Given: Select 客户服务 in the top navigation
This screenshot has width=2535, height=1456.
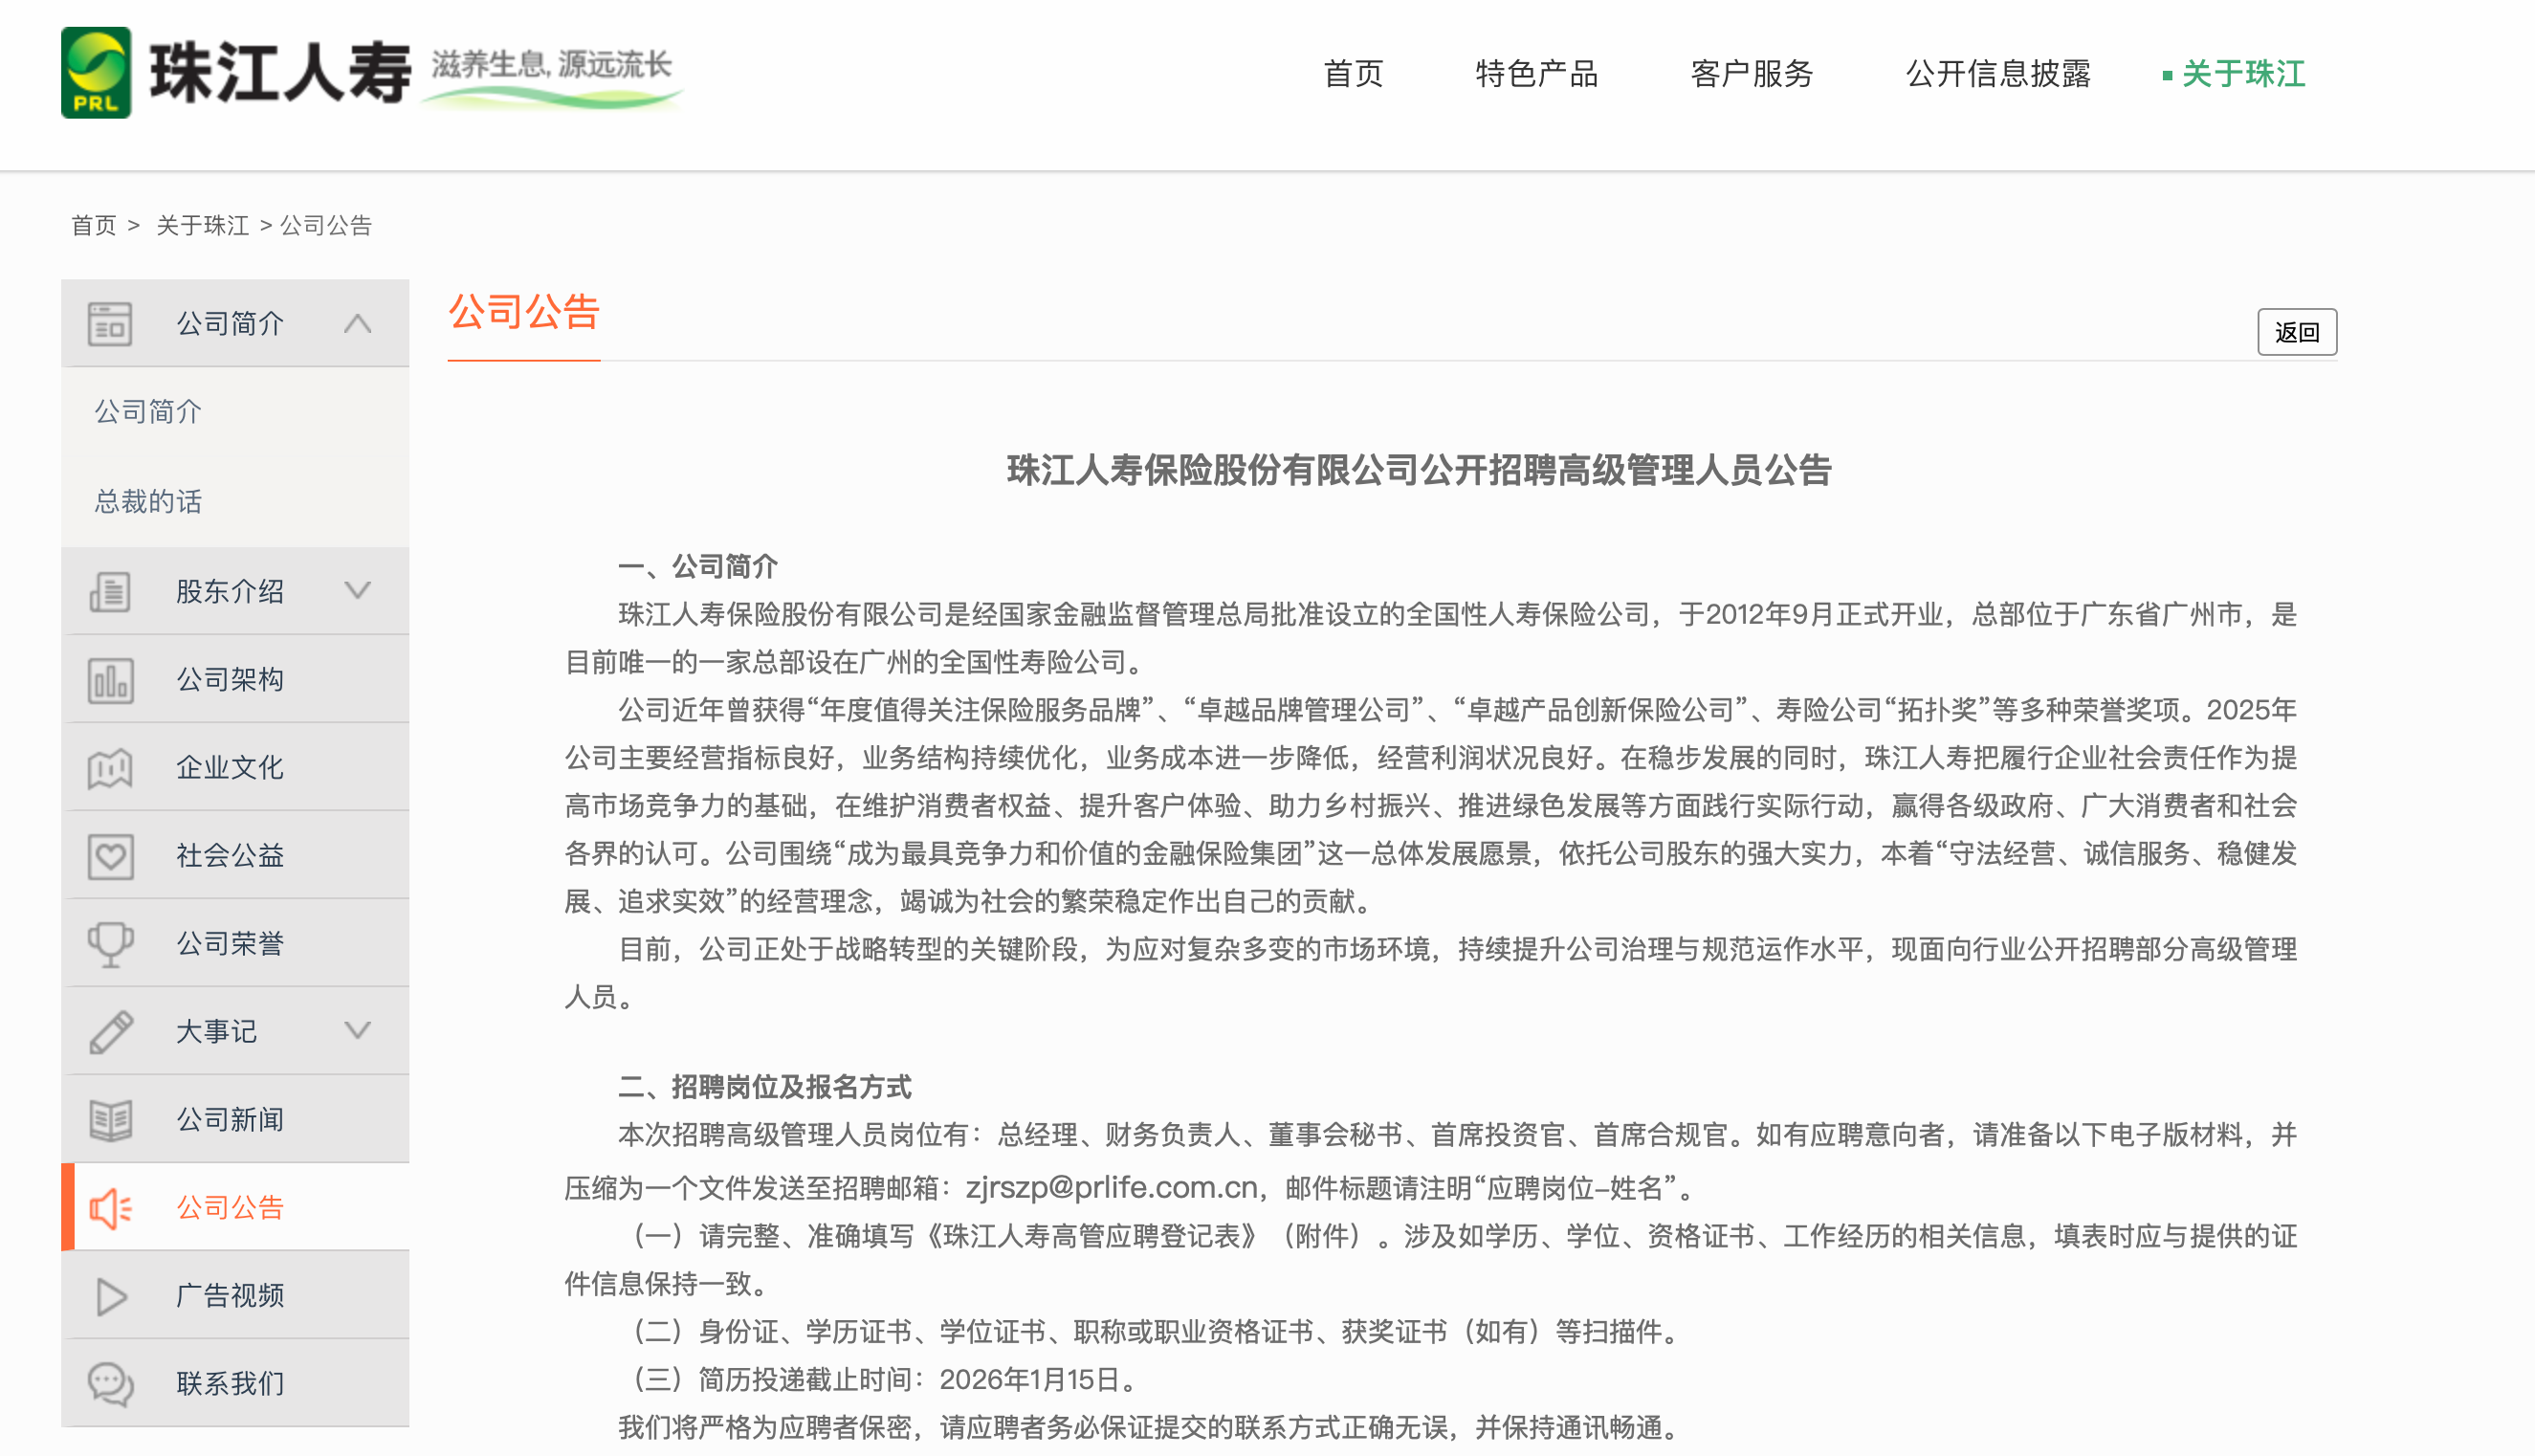Looking at the screenshot, I should (x=1751, y=74).
